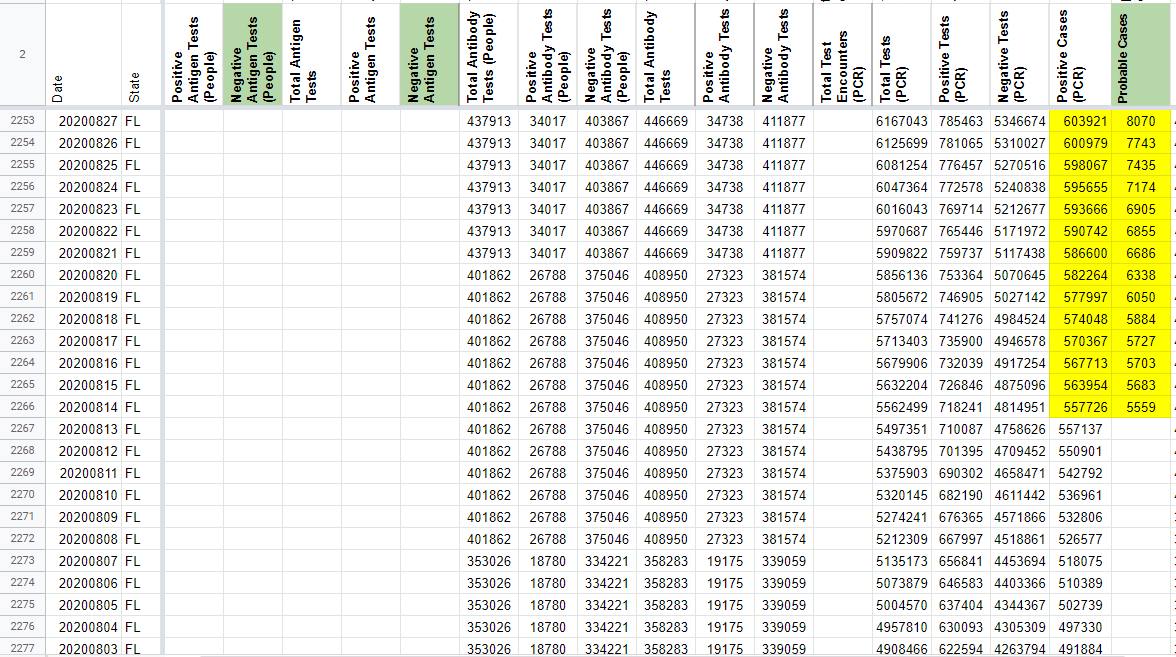Select positive cases cell 502739
The height and width of the screenshot is (657, 1176).
pos(1081,604)
